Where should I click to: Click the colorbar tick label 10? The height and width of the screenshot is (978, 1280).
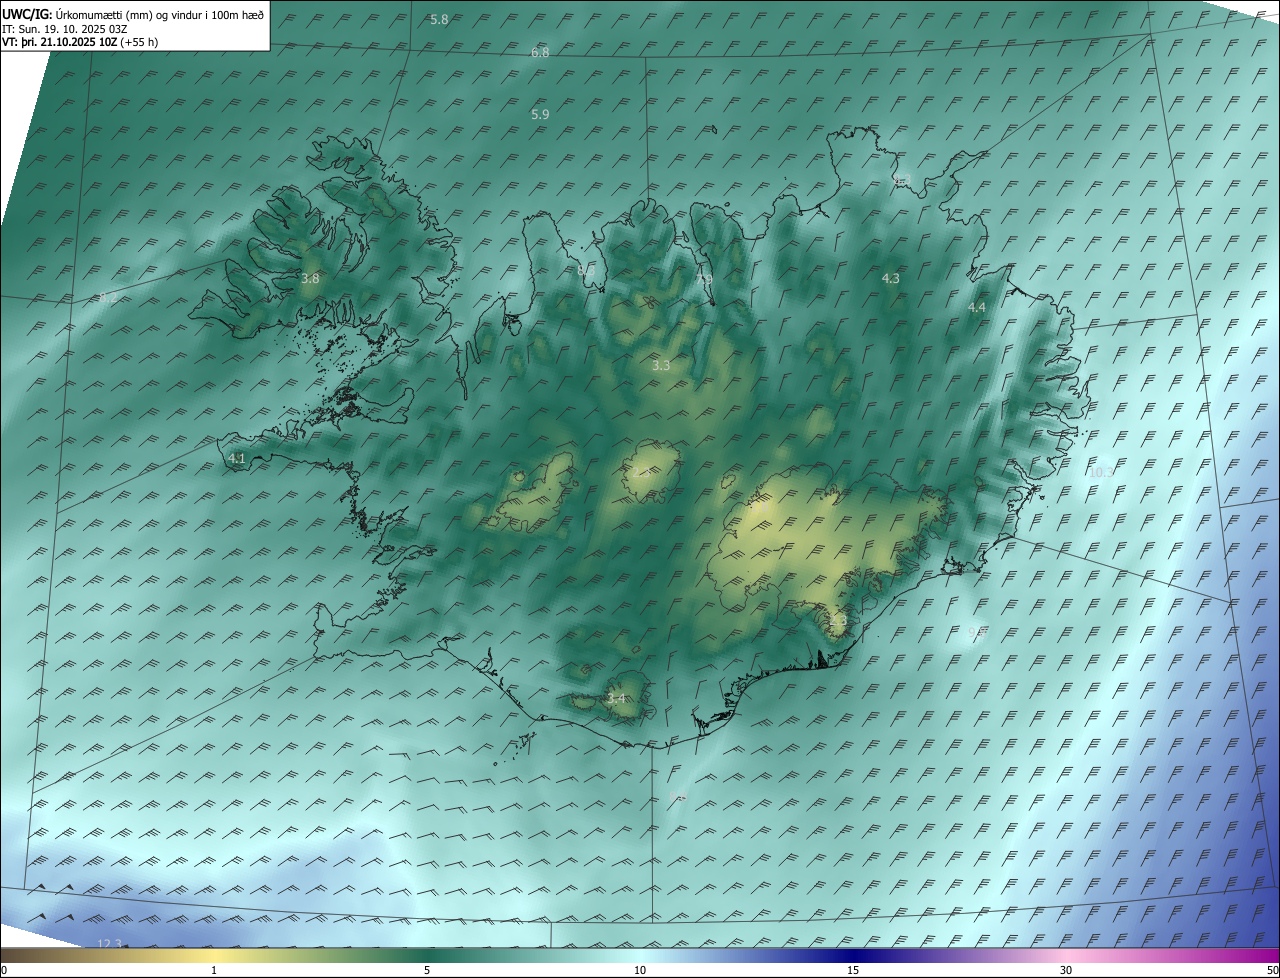(x=640, y=970)
